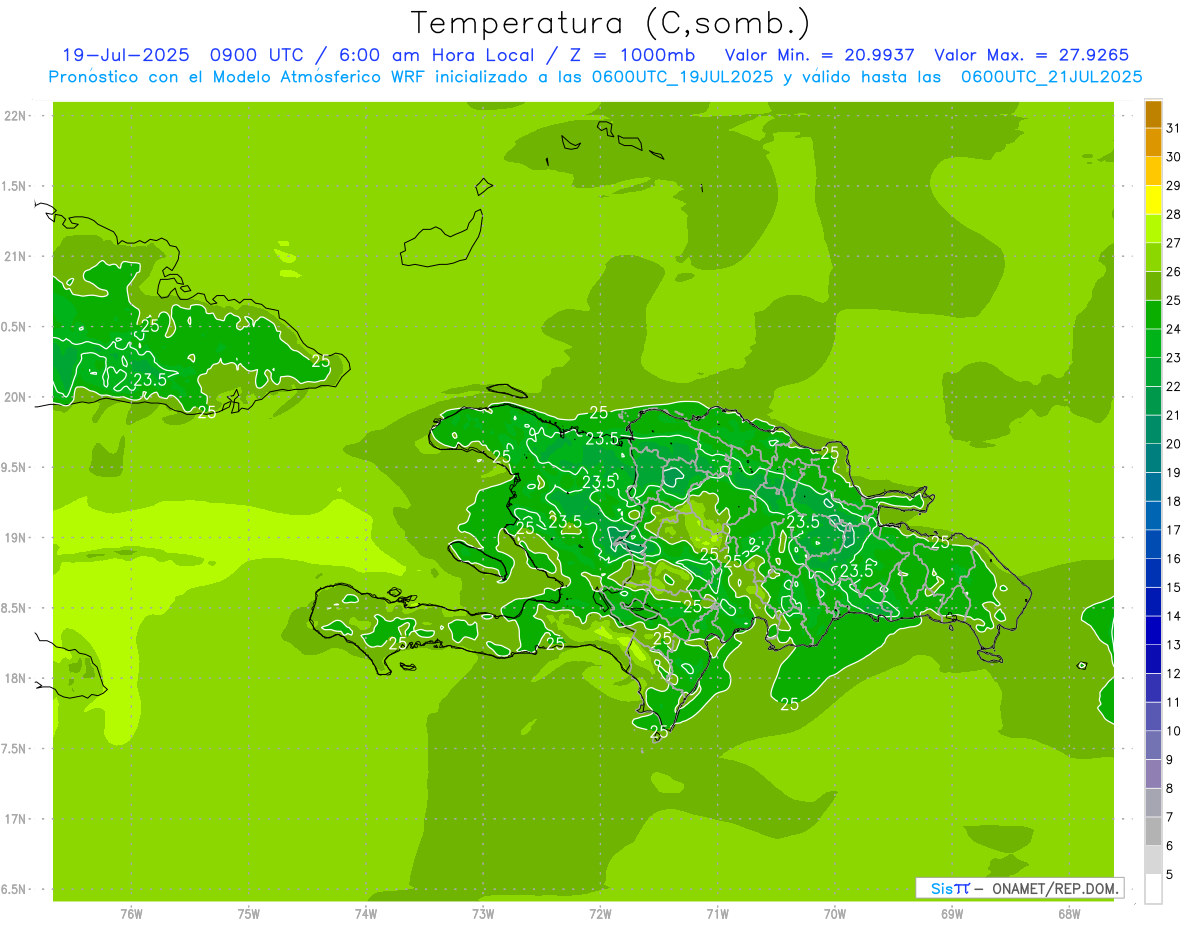Click the "25" contour label over sea south of Hispaniola
This screenshot has width=1200, height=927.
click(x=789, y=704)
